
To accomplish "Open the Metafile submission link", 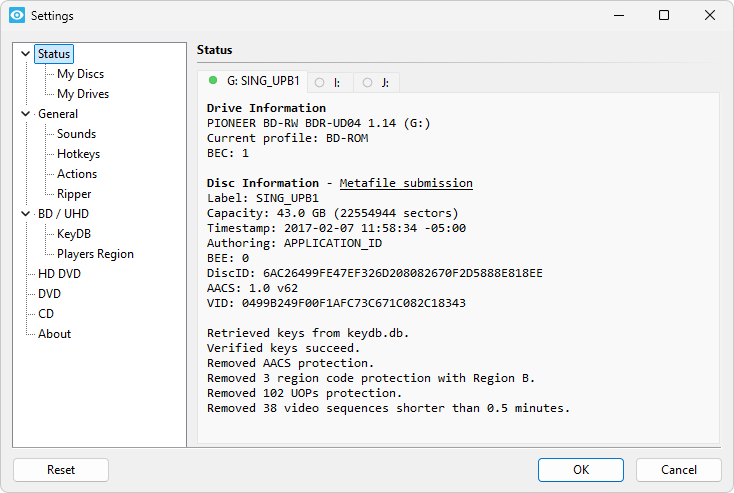I will [x=406, y=183].
